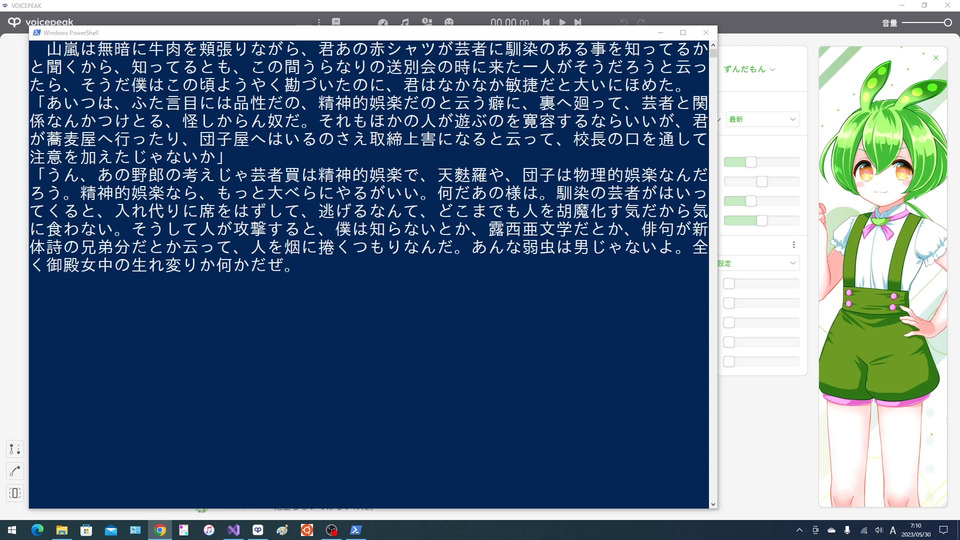This screenshot has height=540, width=960.
Task: Switch to PowerShell taskbar icon
Action: 356,530
